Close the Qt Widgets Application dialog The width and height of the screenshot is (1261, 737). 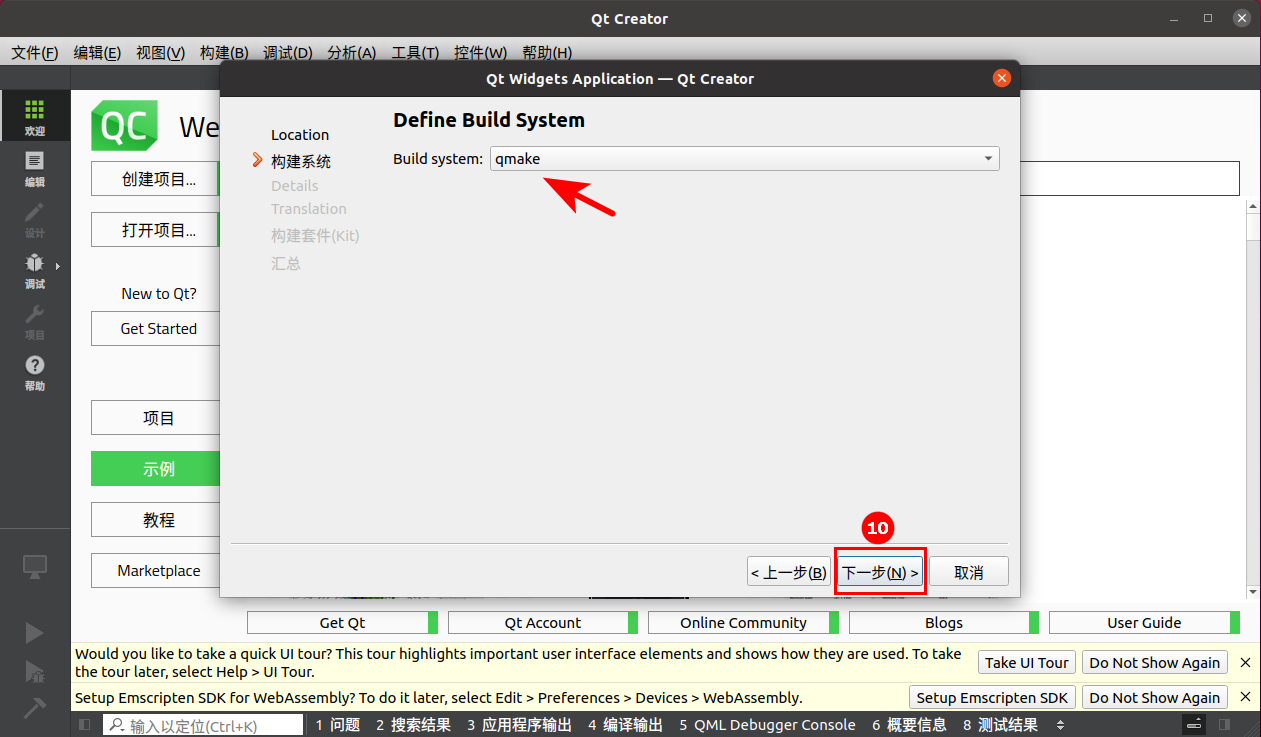(1002, 79)
